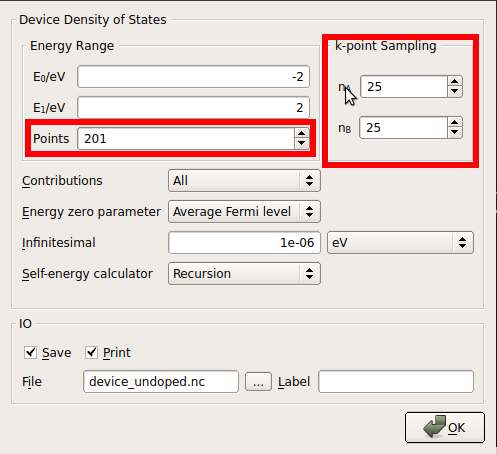Open the Energy zero parameter dropdown
The image size is (497, 454).
pyautogui.click(x=244, y=212)
